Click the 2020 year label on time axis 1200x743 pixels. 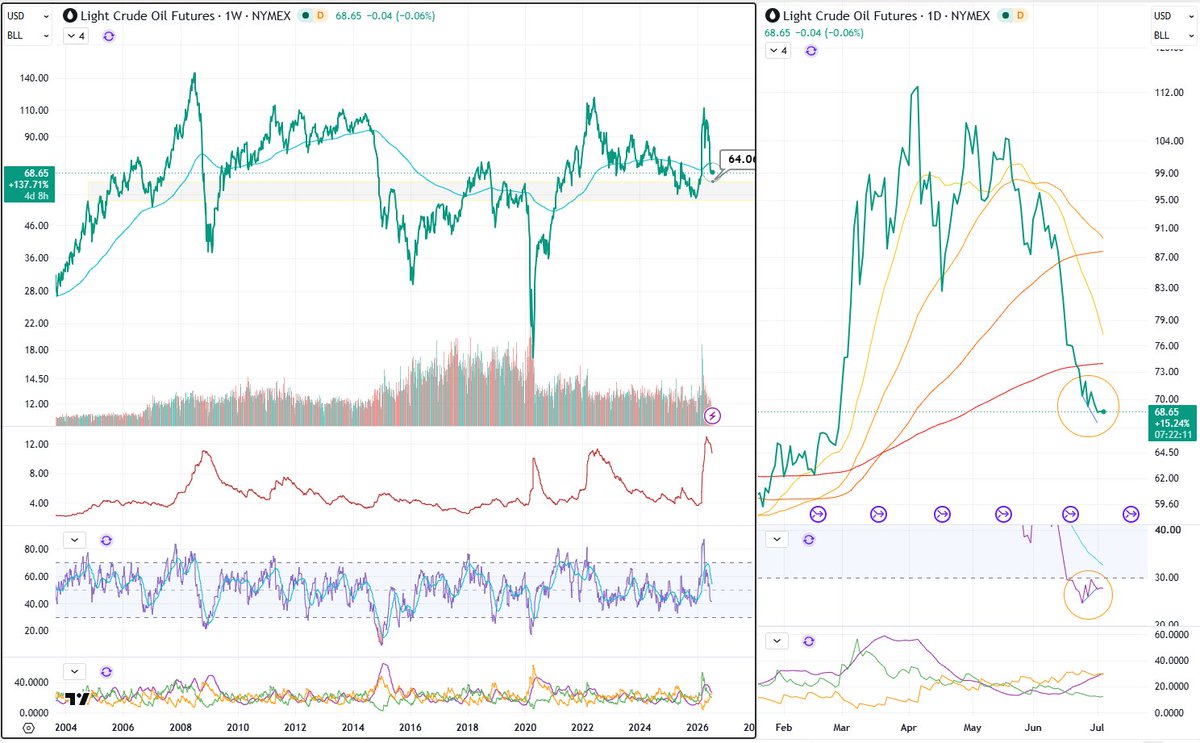pyautogui.click(x=524, y=728)
